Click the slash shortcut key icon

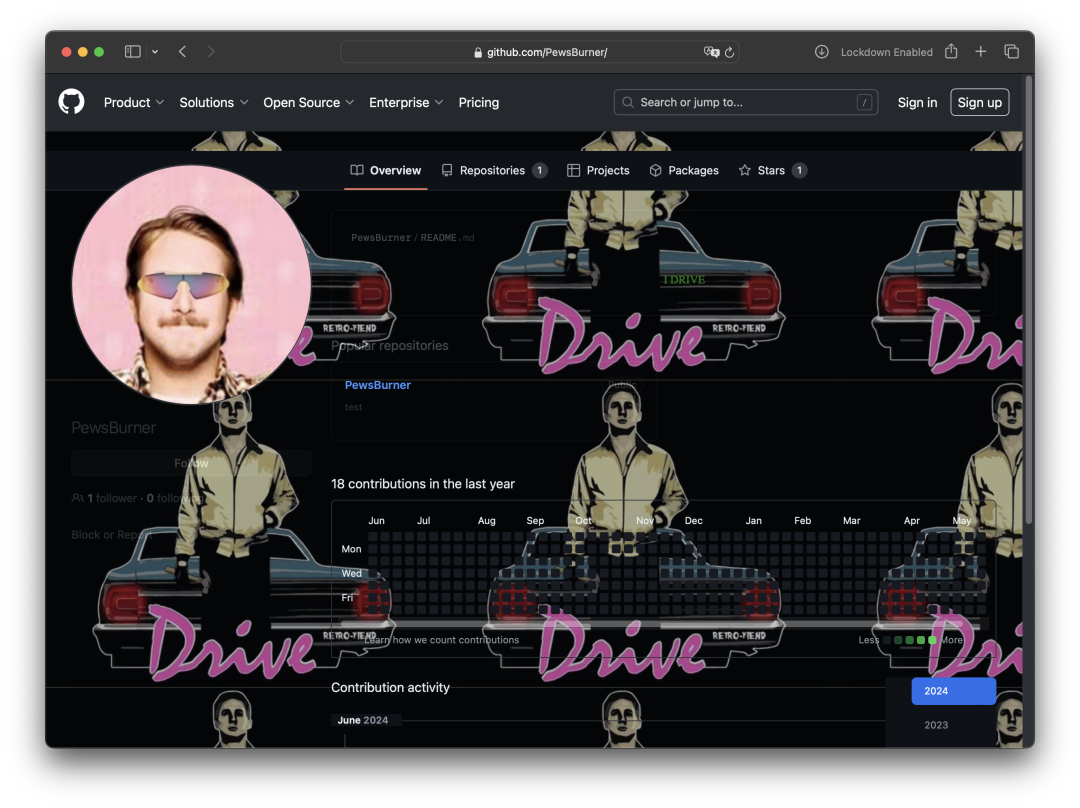(864, 102)
